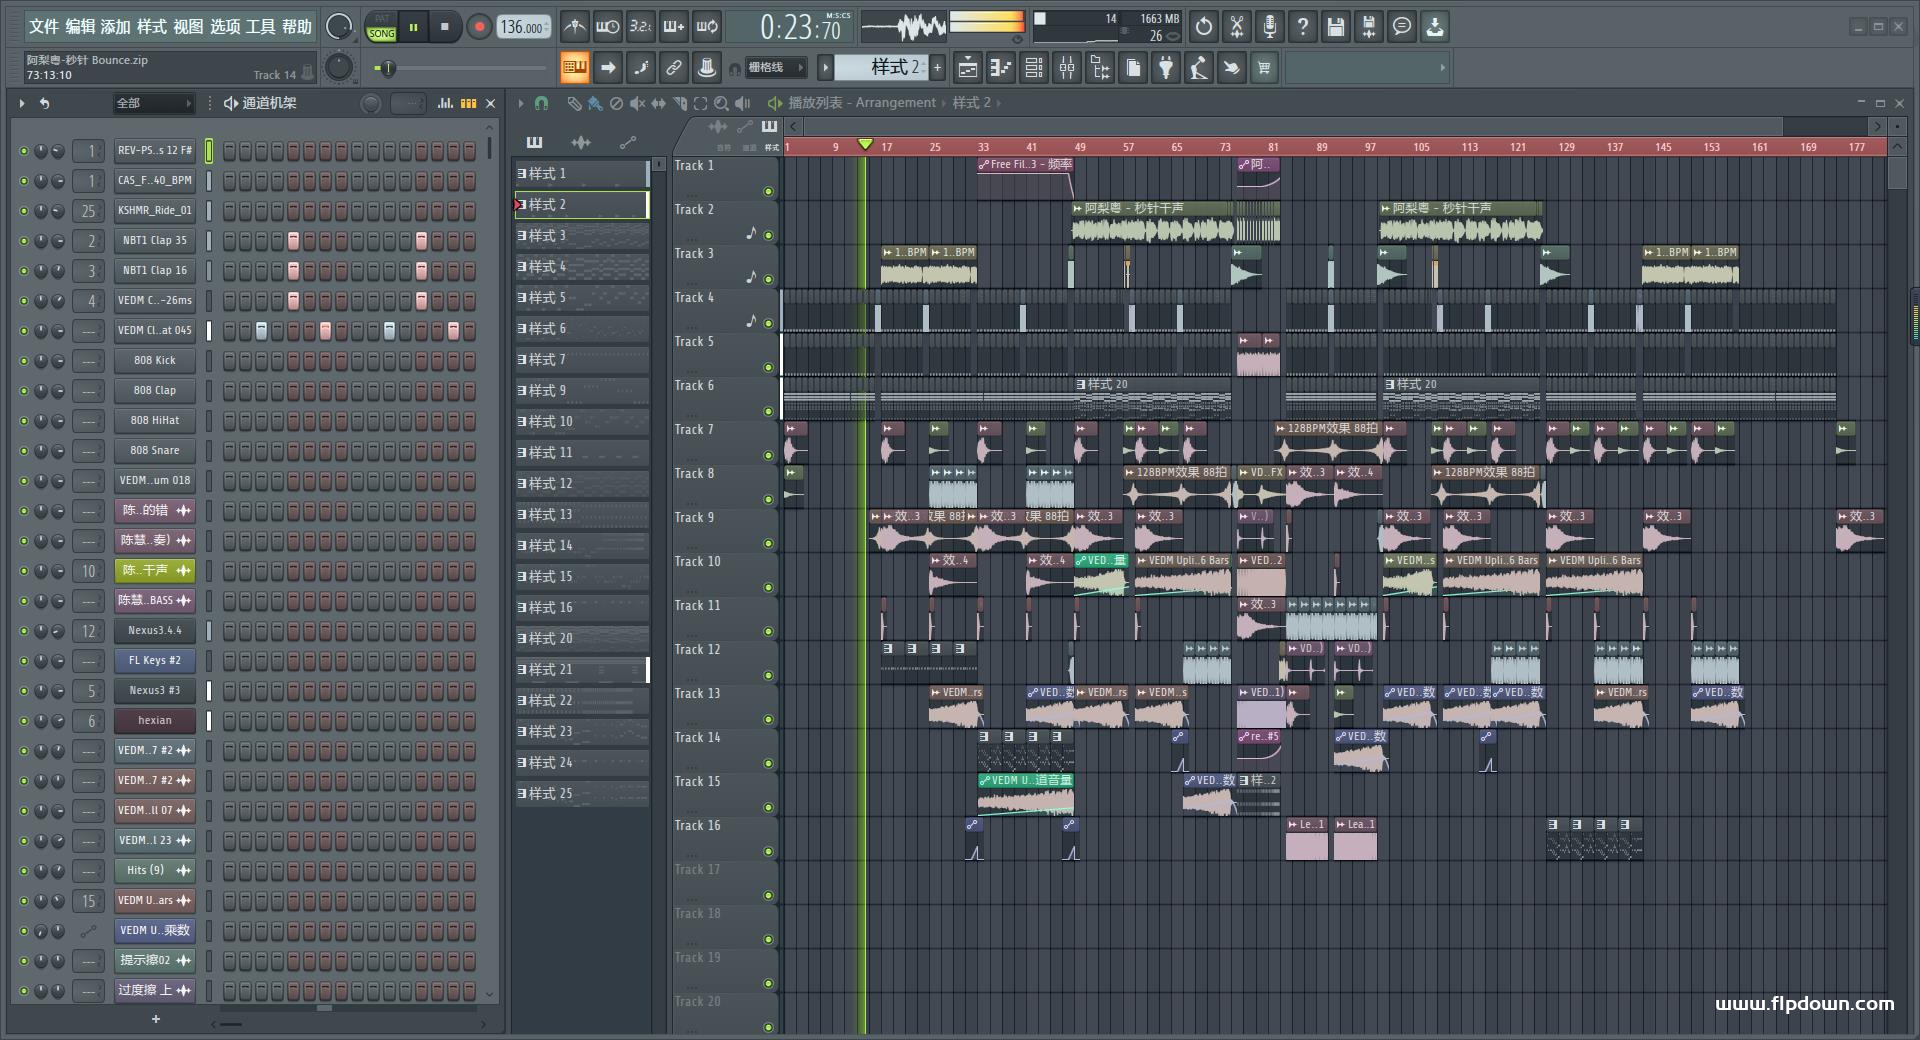Open the piano roll view icon
The height and width of the screenshot is (1040, 1920).
pos(1001,68)
